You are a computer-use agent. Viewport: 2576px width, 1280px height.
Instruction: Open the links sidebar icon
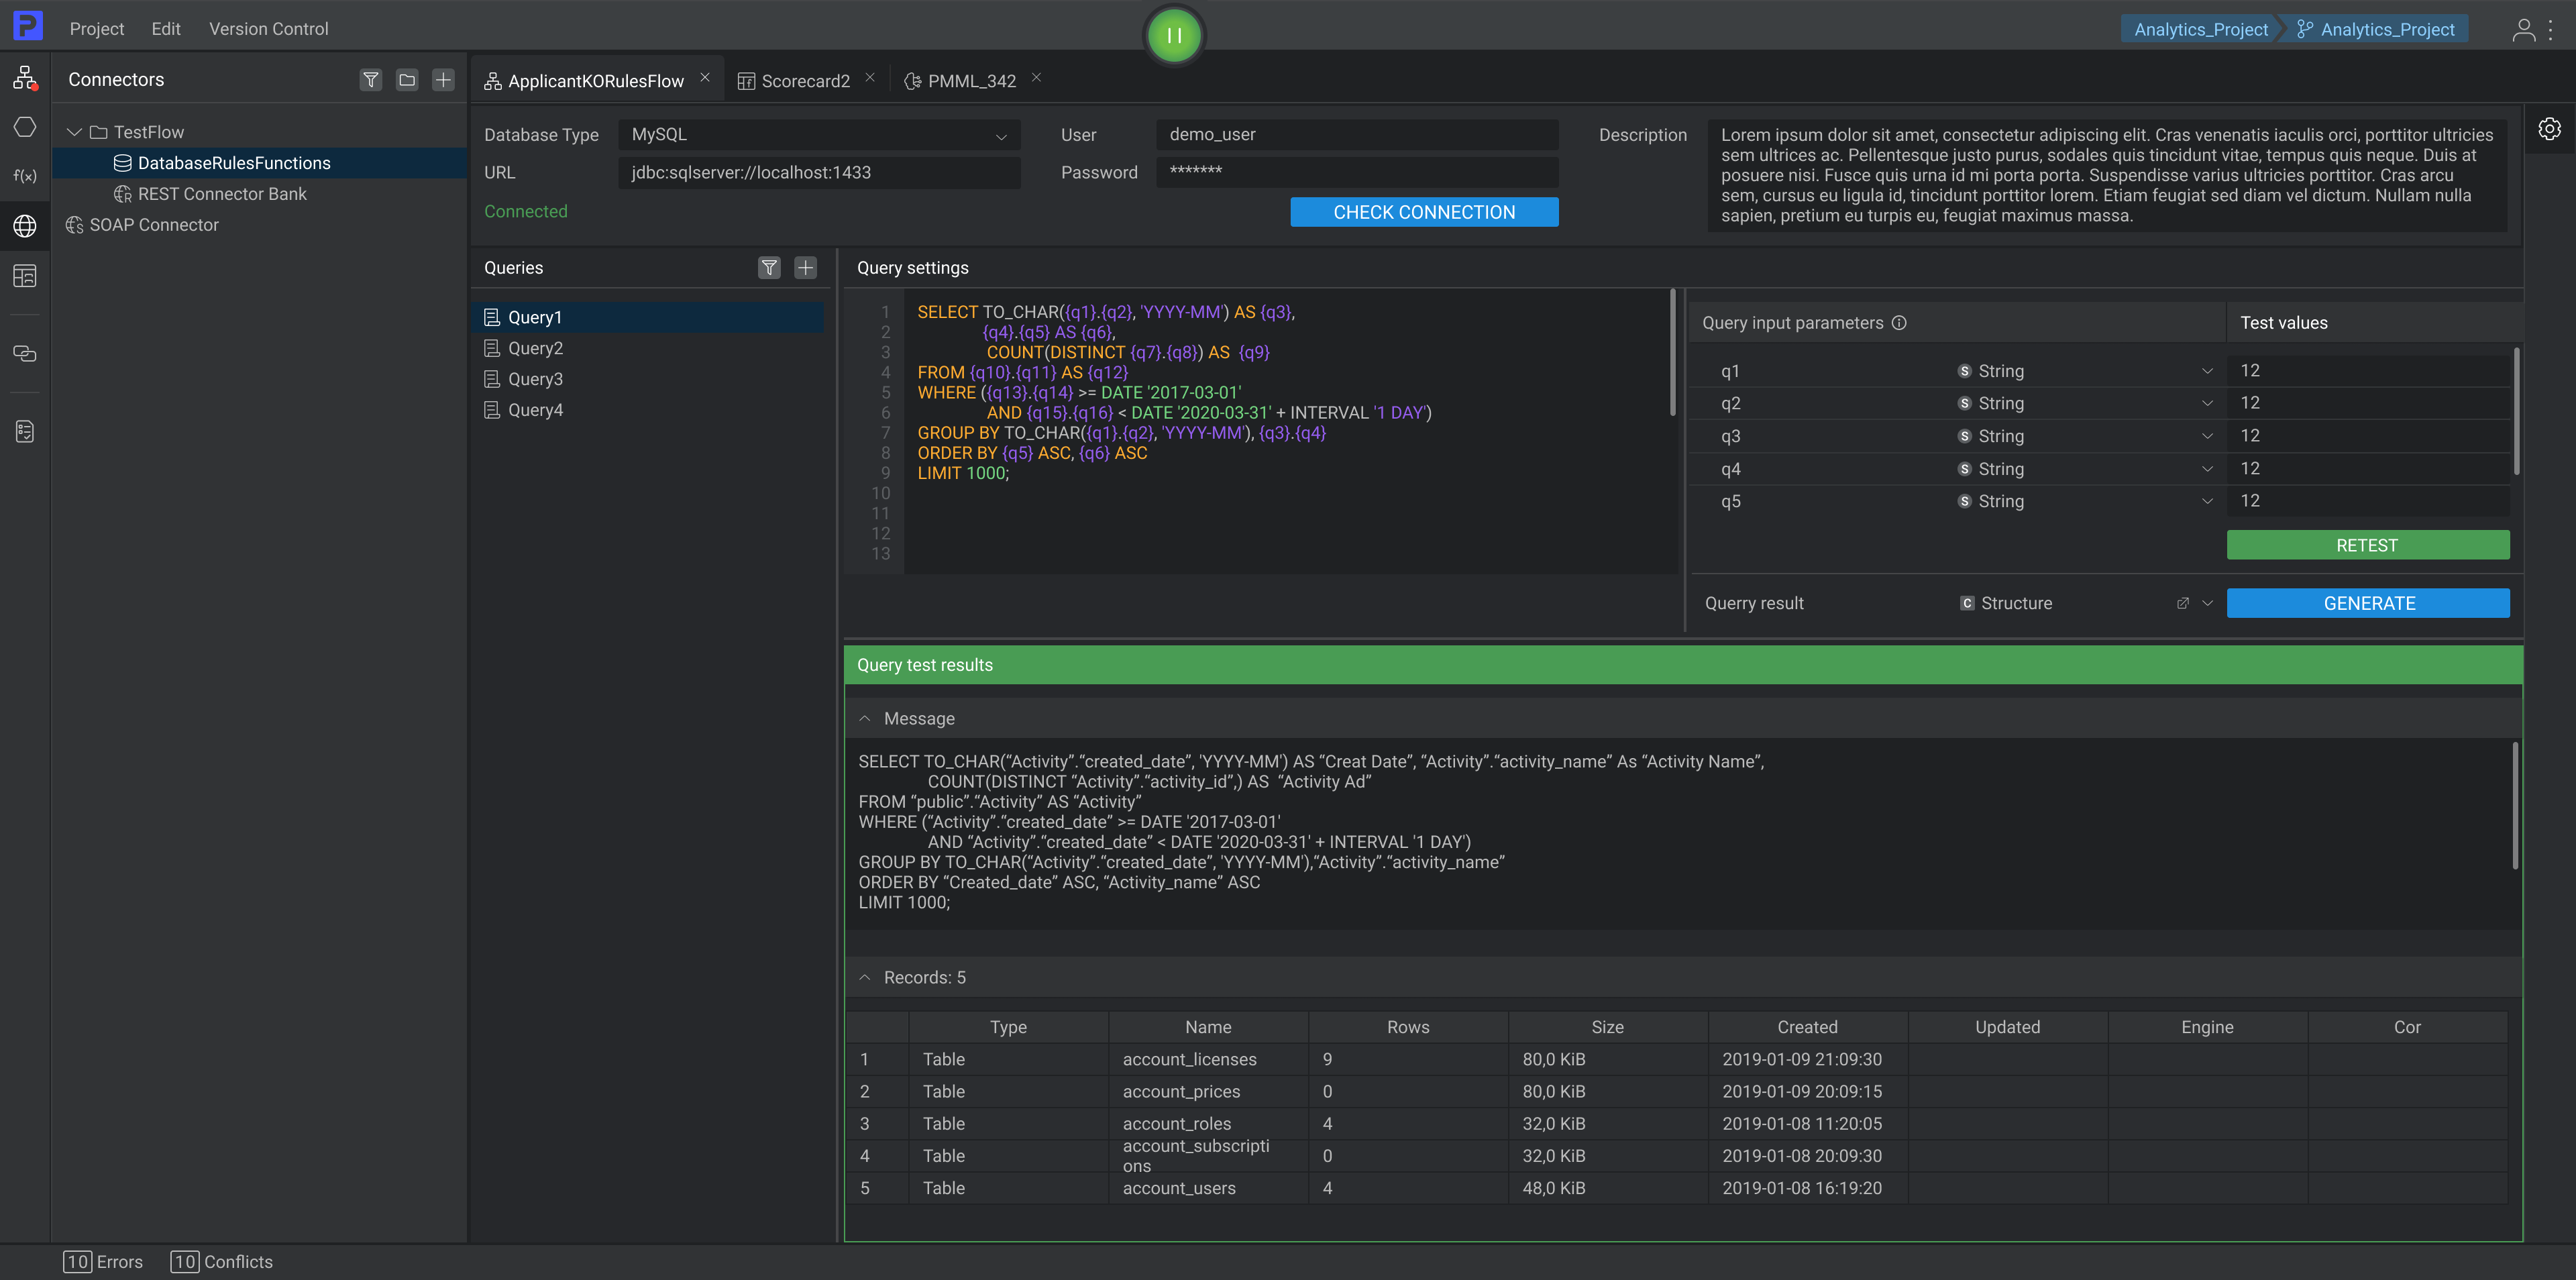25,353
